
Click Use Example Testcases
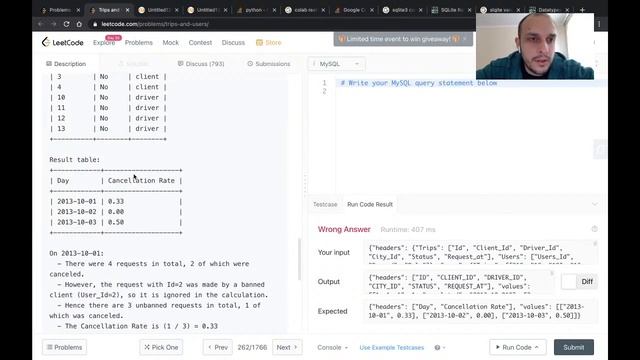tap(391, 347)
